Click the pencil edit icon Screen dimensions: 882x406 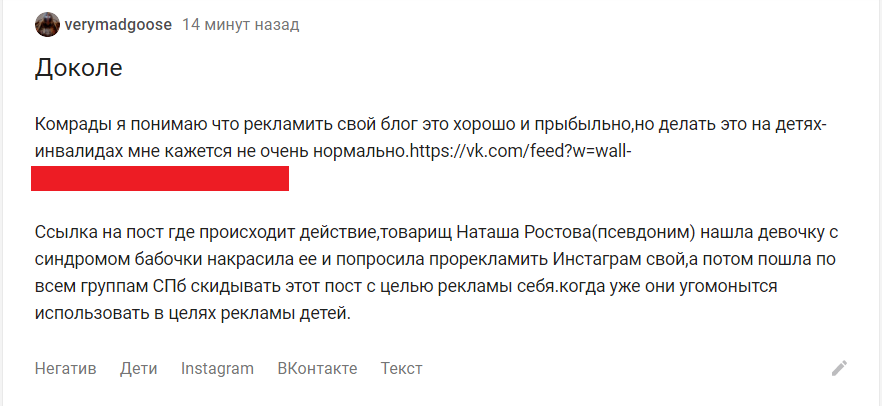point(839,368)
